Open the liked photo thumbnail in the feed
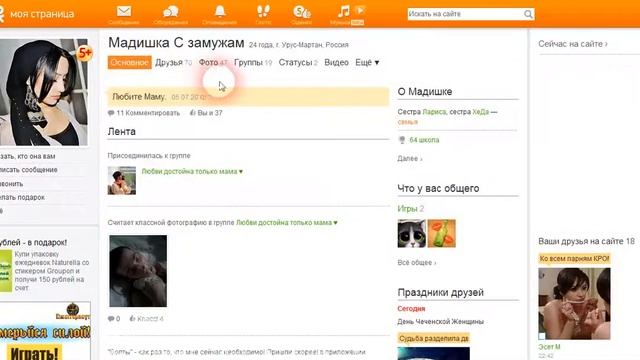Viewport: 640px width, 360px height. point(138,271)
